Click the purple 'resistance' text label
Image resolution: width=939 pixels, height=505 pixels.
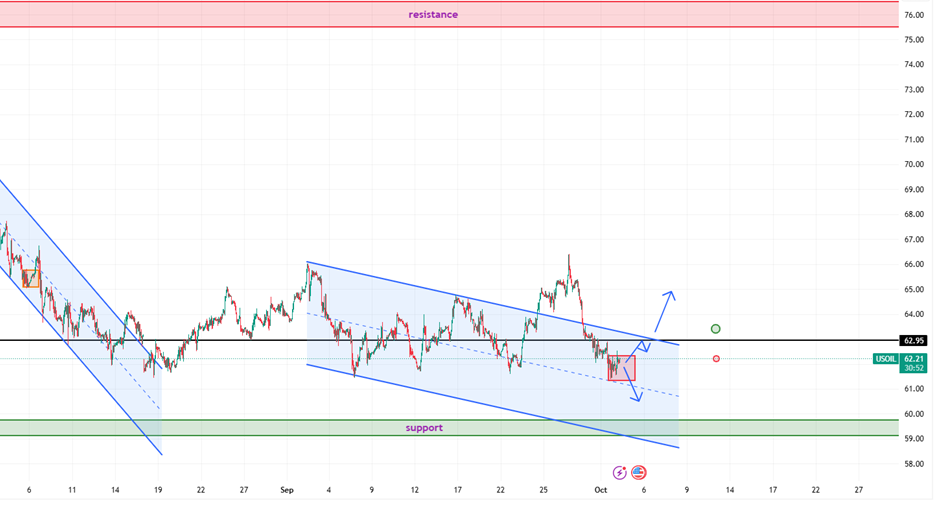click(x=433, y=14)
